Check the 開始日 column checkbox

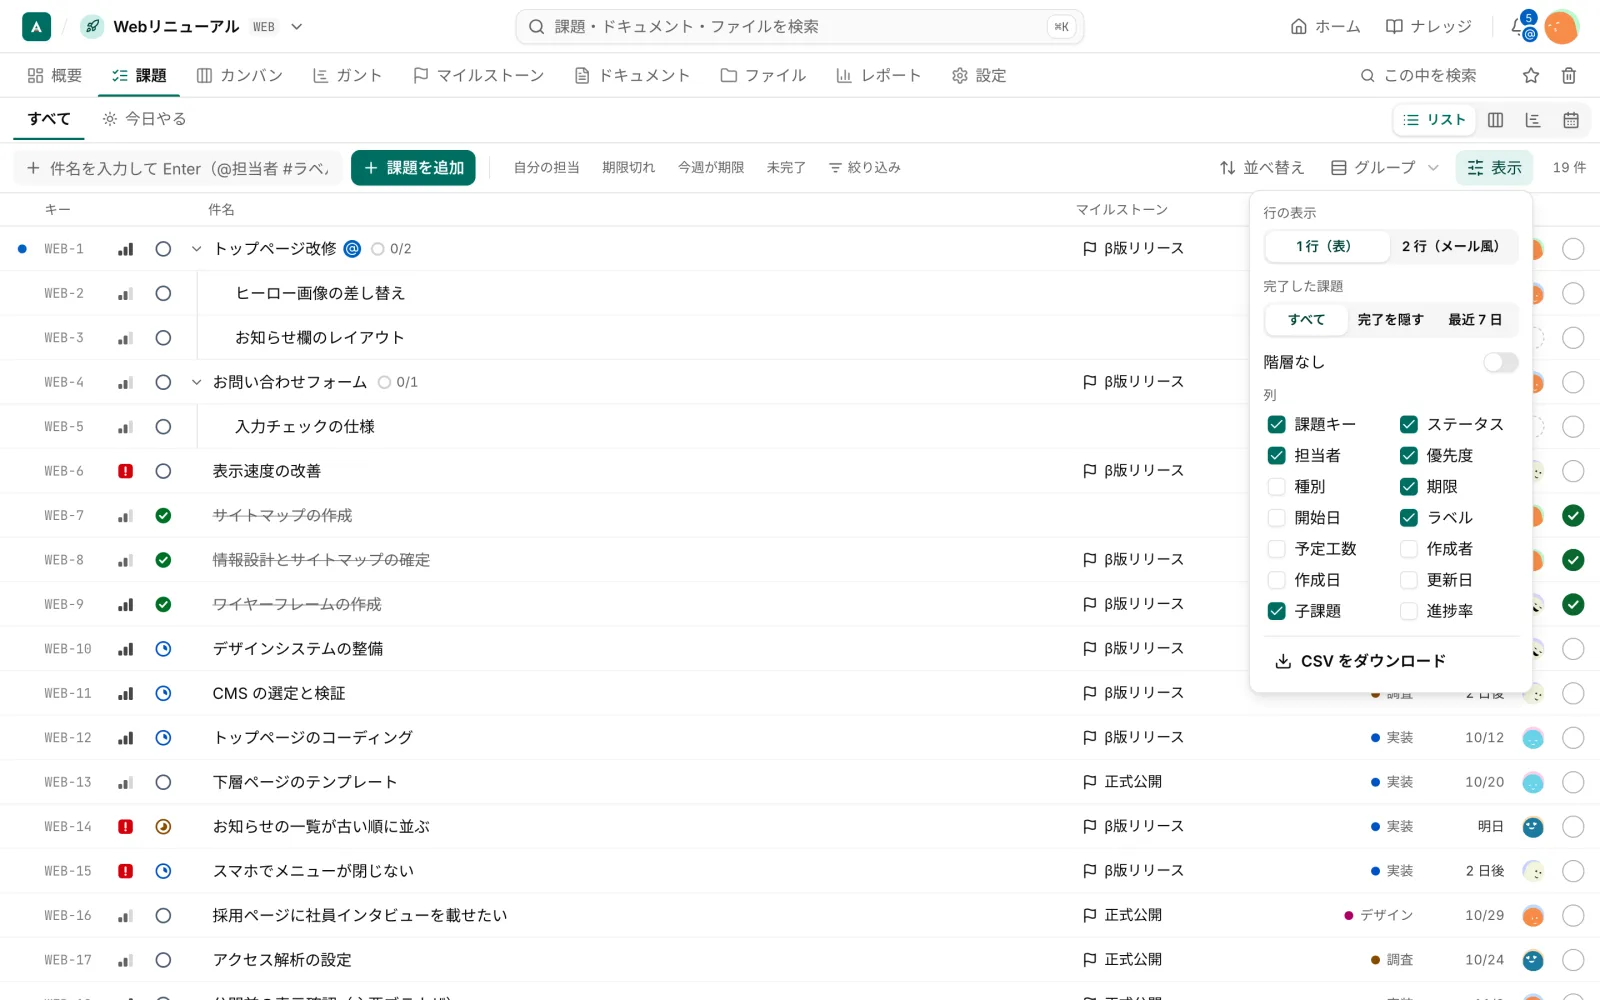click(1276, 518)
